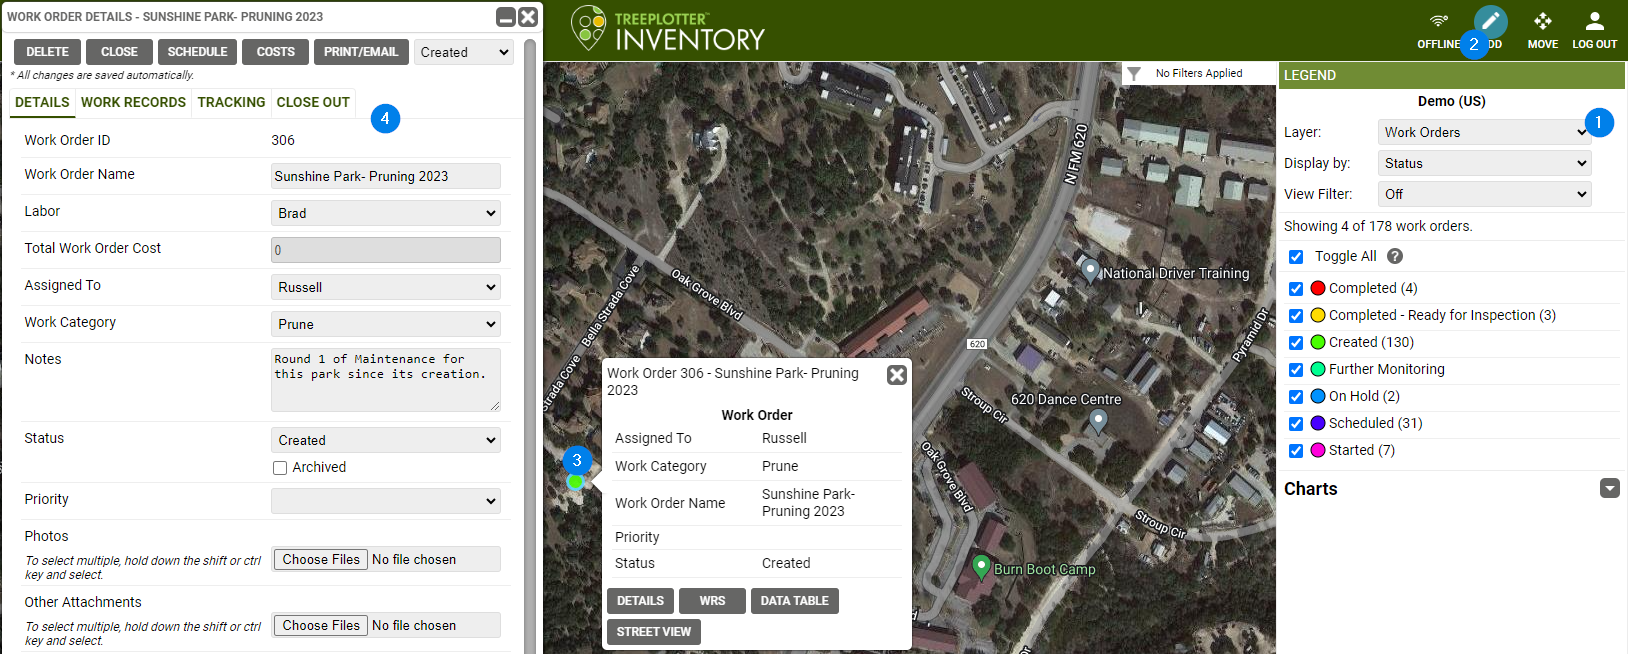
Task: Click the Street View button
Action: coord(654,632)
